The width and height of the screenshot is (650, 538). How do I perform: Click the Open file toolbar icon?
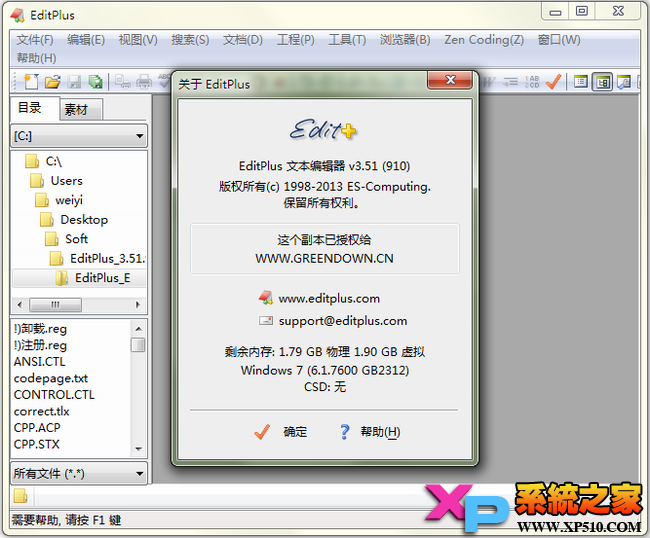(x=53, y=82)
